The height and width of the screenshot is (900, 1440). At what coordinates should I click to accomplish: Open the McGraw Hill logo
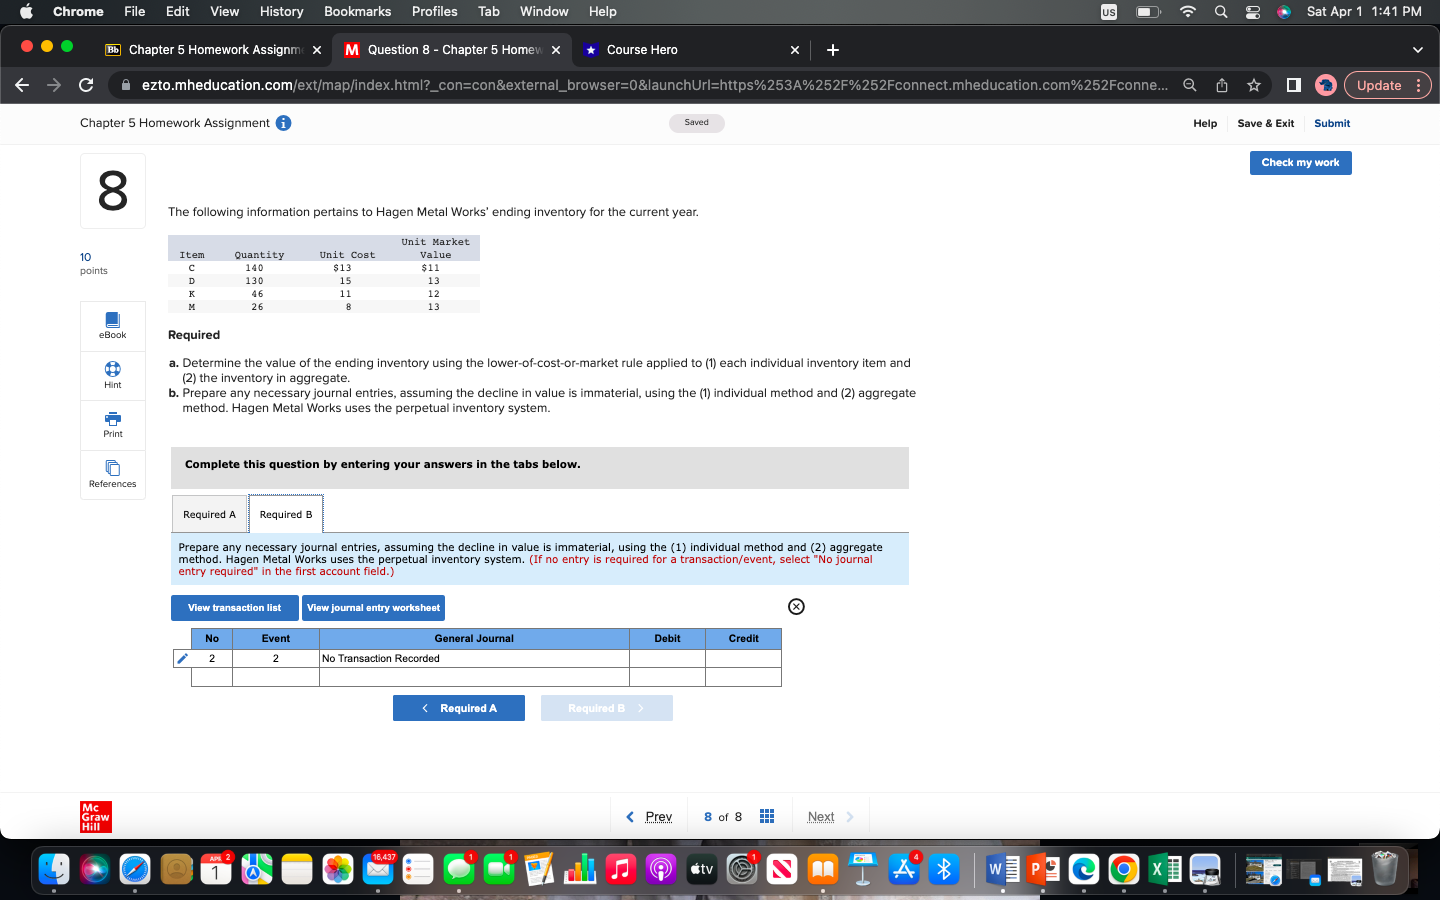96,817
